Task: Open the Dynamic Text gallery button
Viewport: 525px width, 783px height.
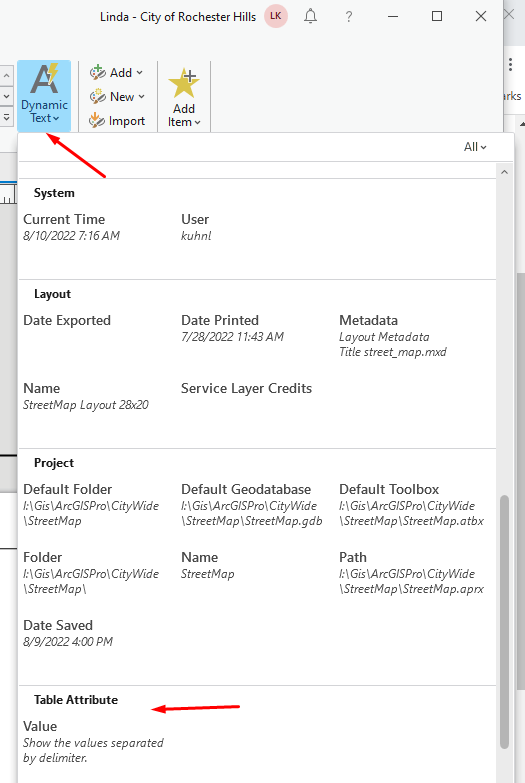Action: coord(44,95)
